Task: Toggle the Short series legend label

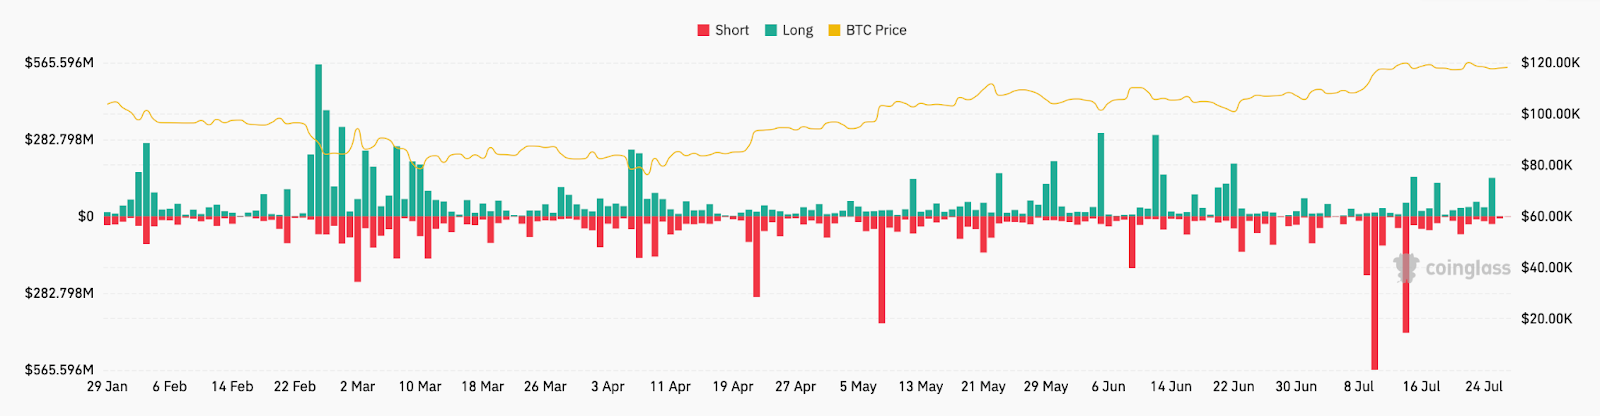Action: (732, 30)
